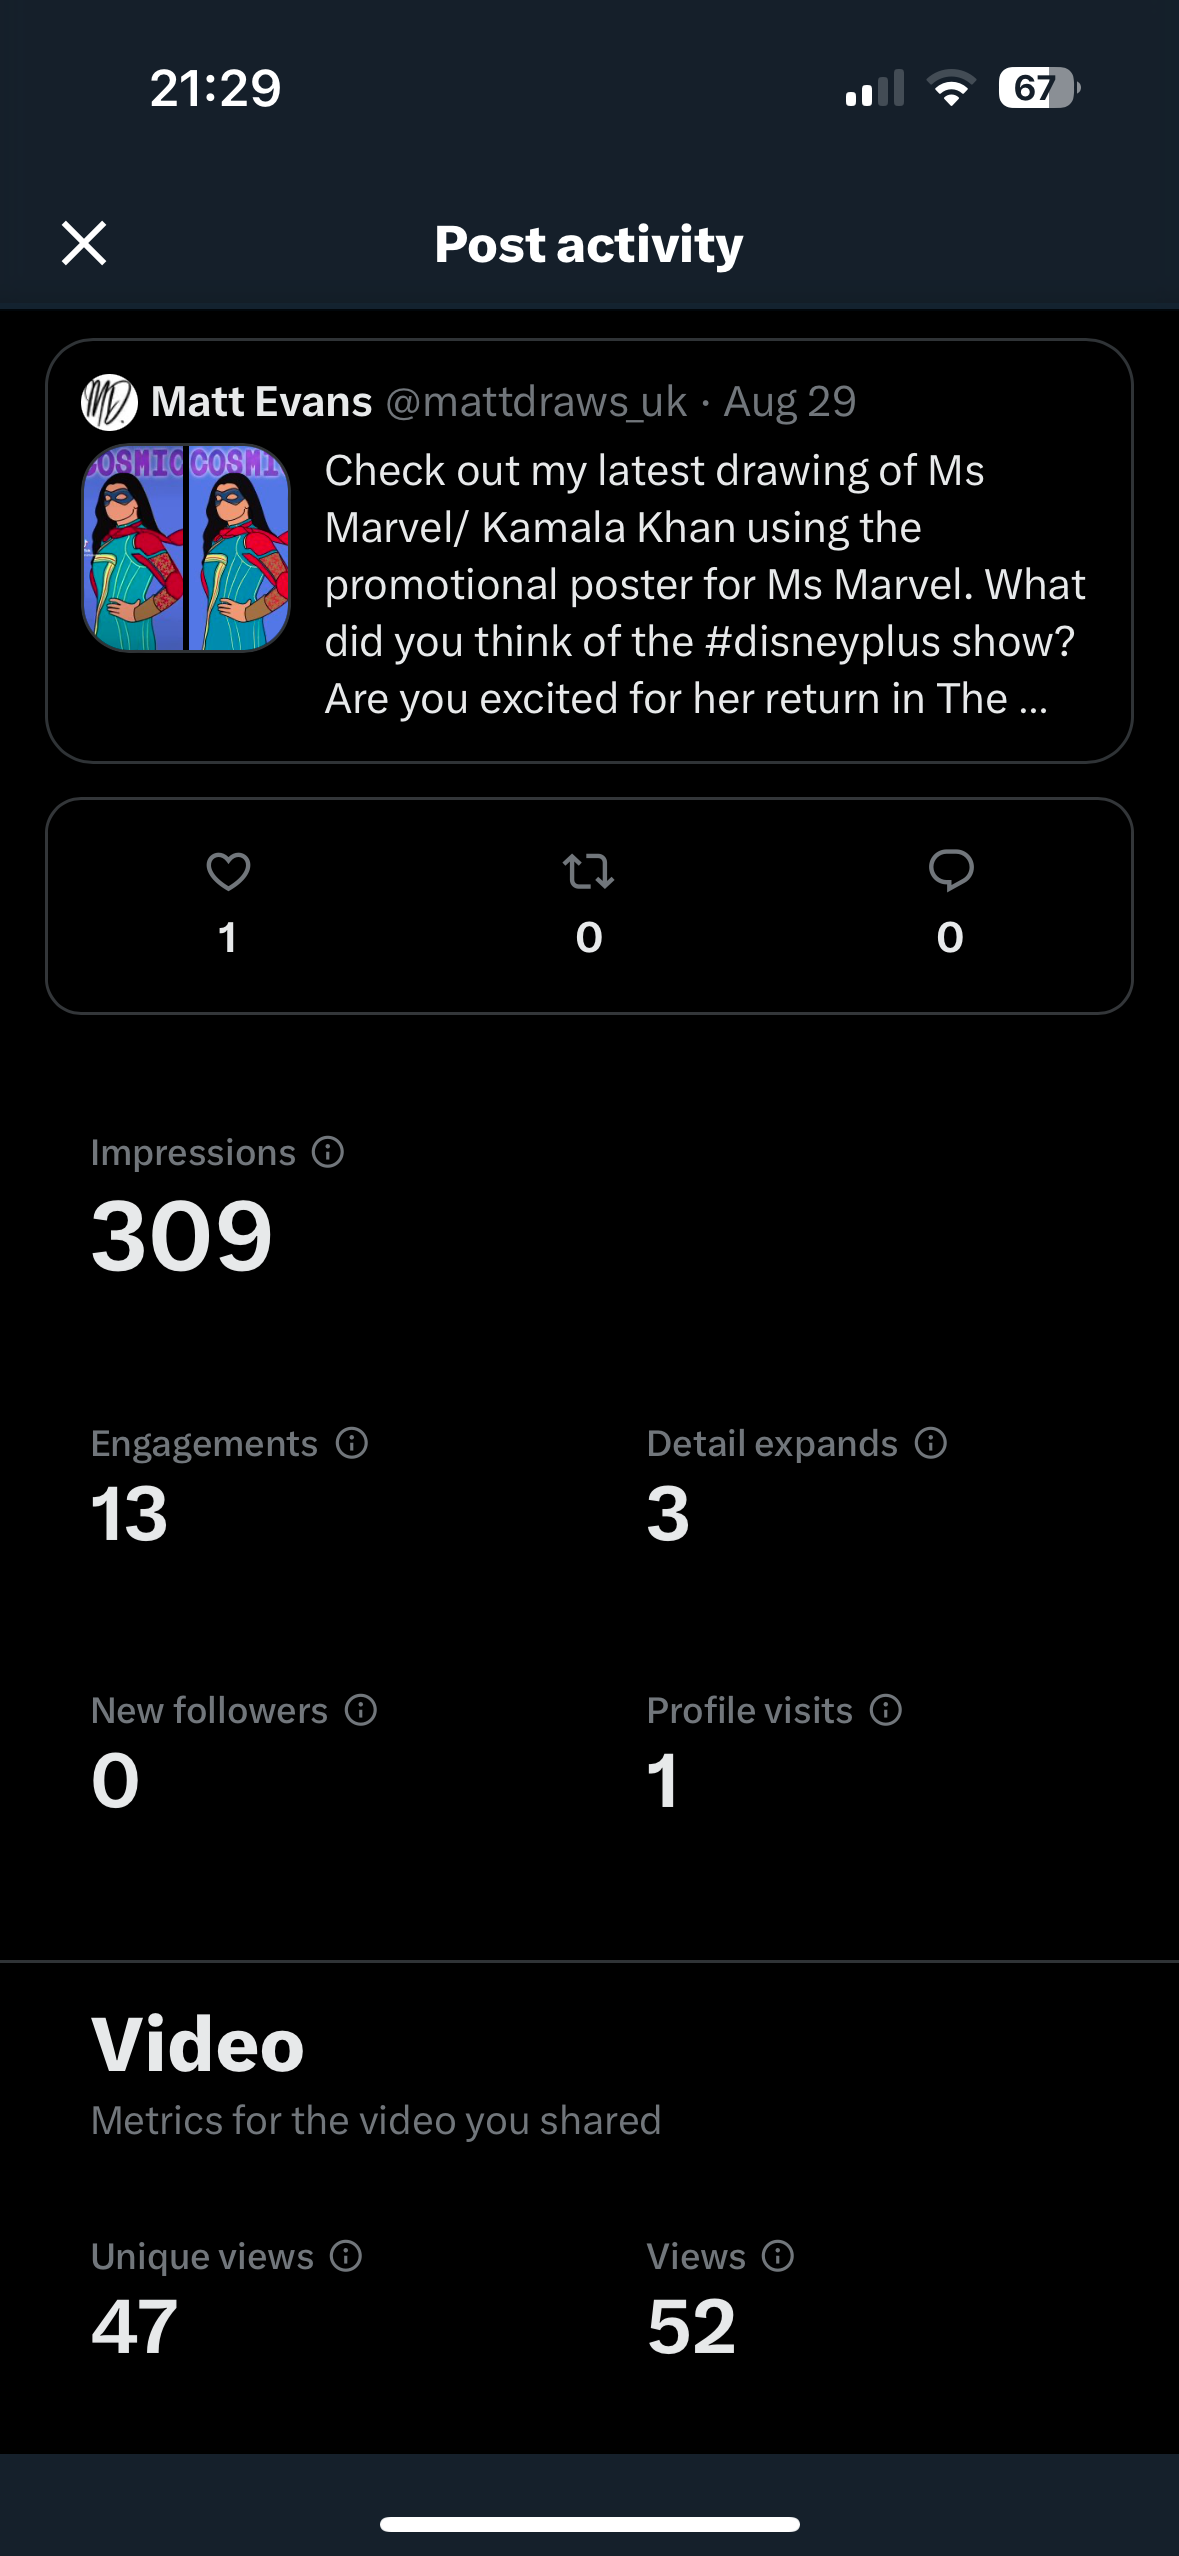The height and width of the screenshot is (2556, 1179).
Task: Open Detail expands info icon
Action: pyautogui.click(x=931, y=1443)
